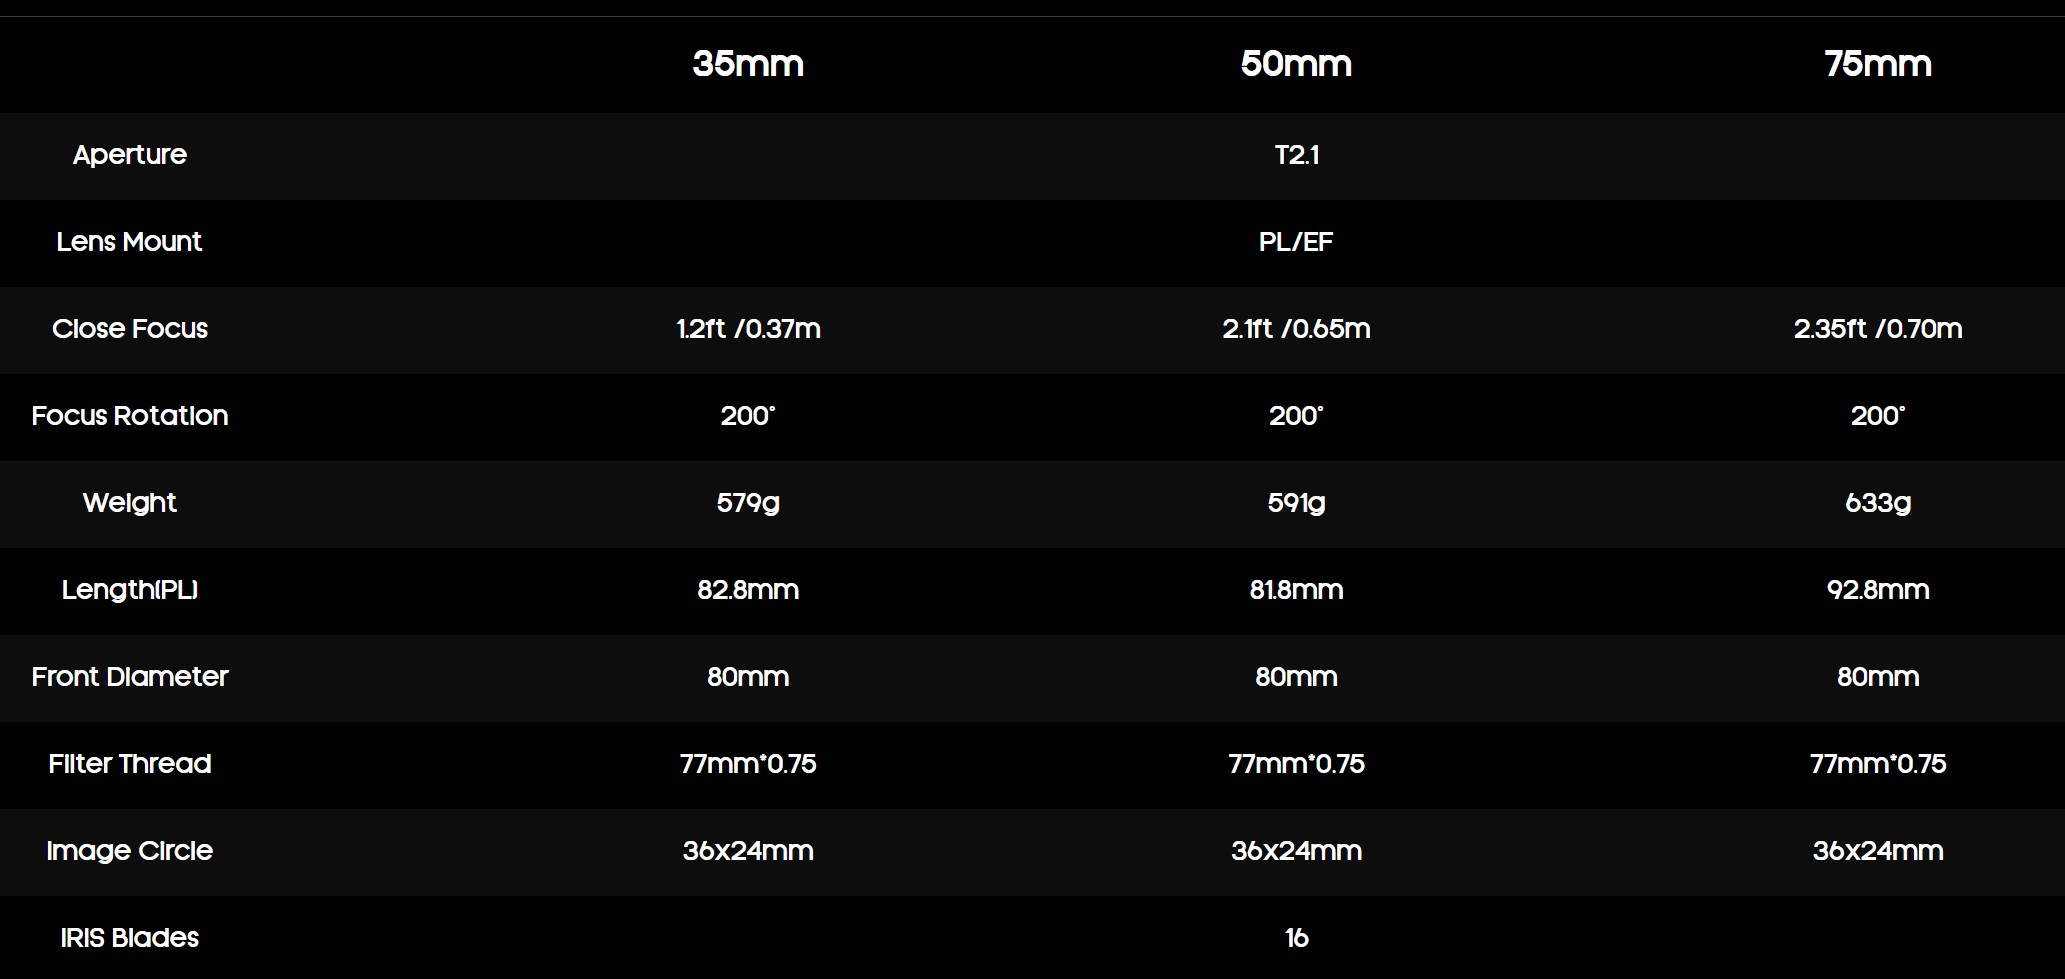Click the 50mm column header
Screen dimensions: 2065x979
point(1296,64)
